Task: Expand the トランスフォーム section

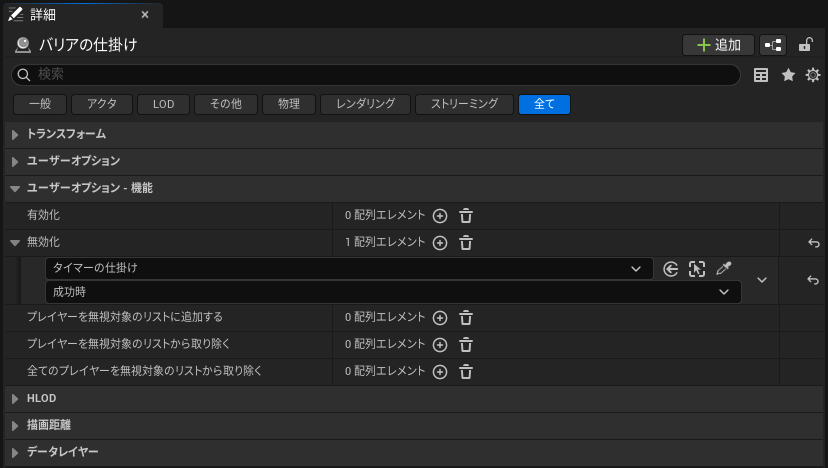Action: click(x=15, y=134)
